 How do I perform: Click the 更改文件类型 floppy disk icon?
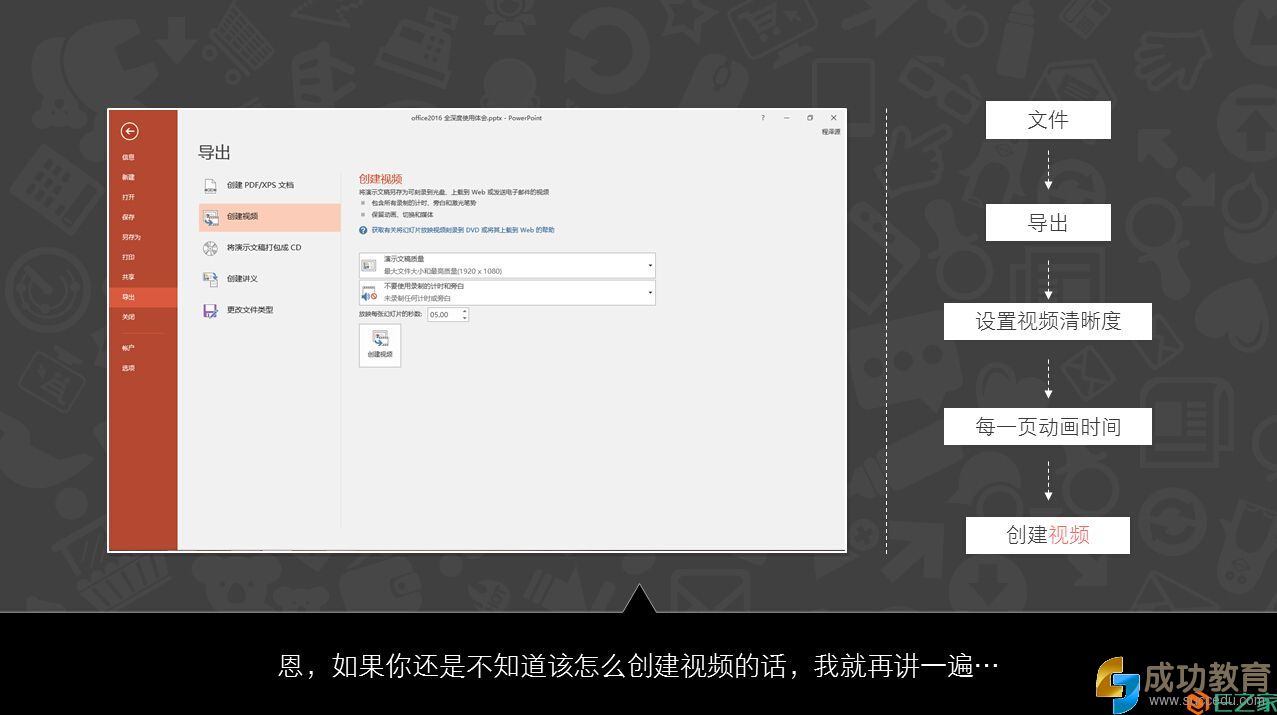[x=210, y=310]
